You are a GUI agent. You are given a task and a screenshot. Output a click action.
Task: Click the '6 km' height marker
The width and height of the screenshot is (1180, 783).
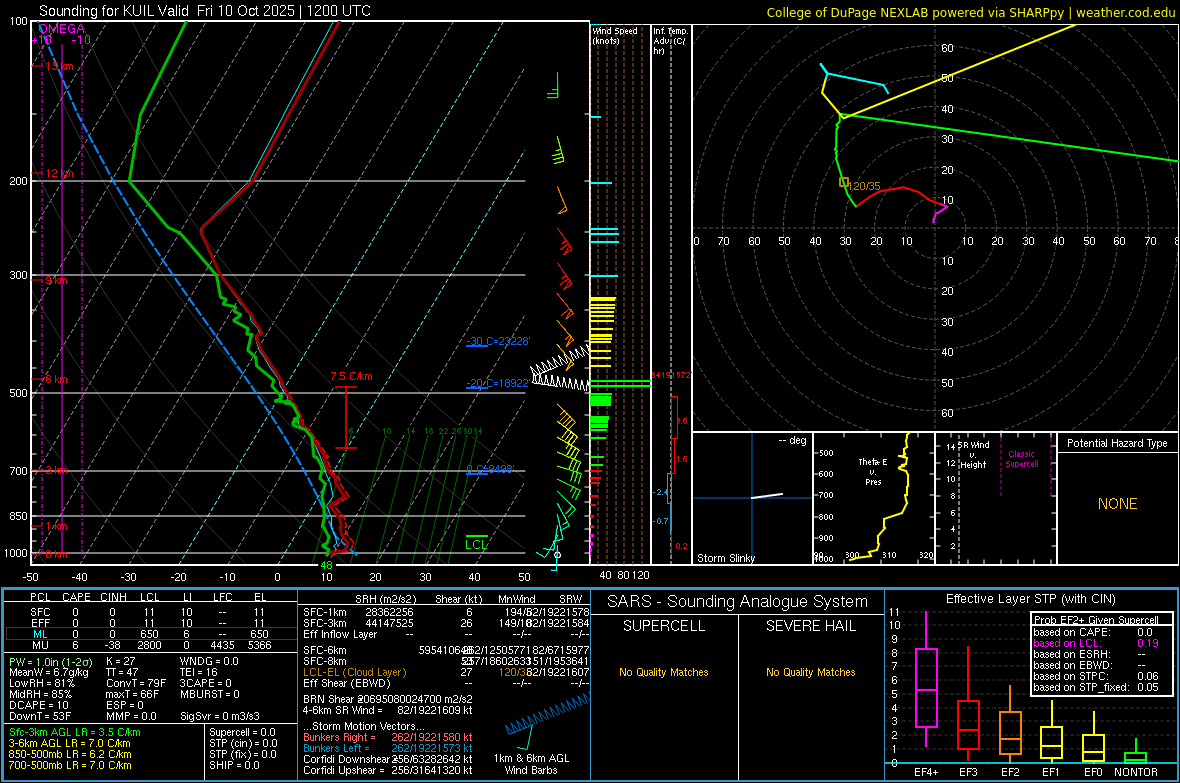pyautogui.click(x=55, y=379)
